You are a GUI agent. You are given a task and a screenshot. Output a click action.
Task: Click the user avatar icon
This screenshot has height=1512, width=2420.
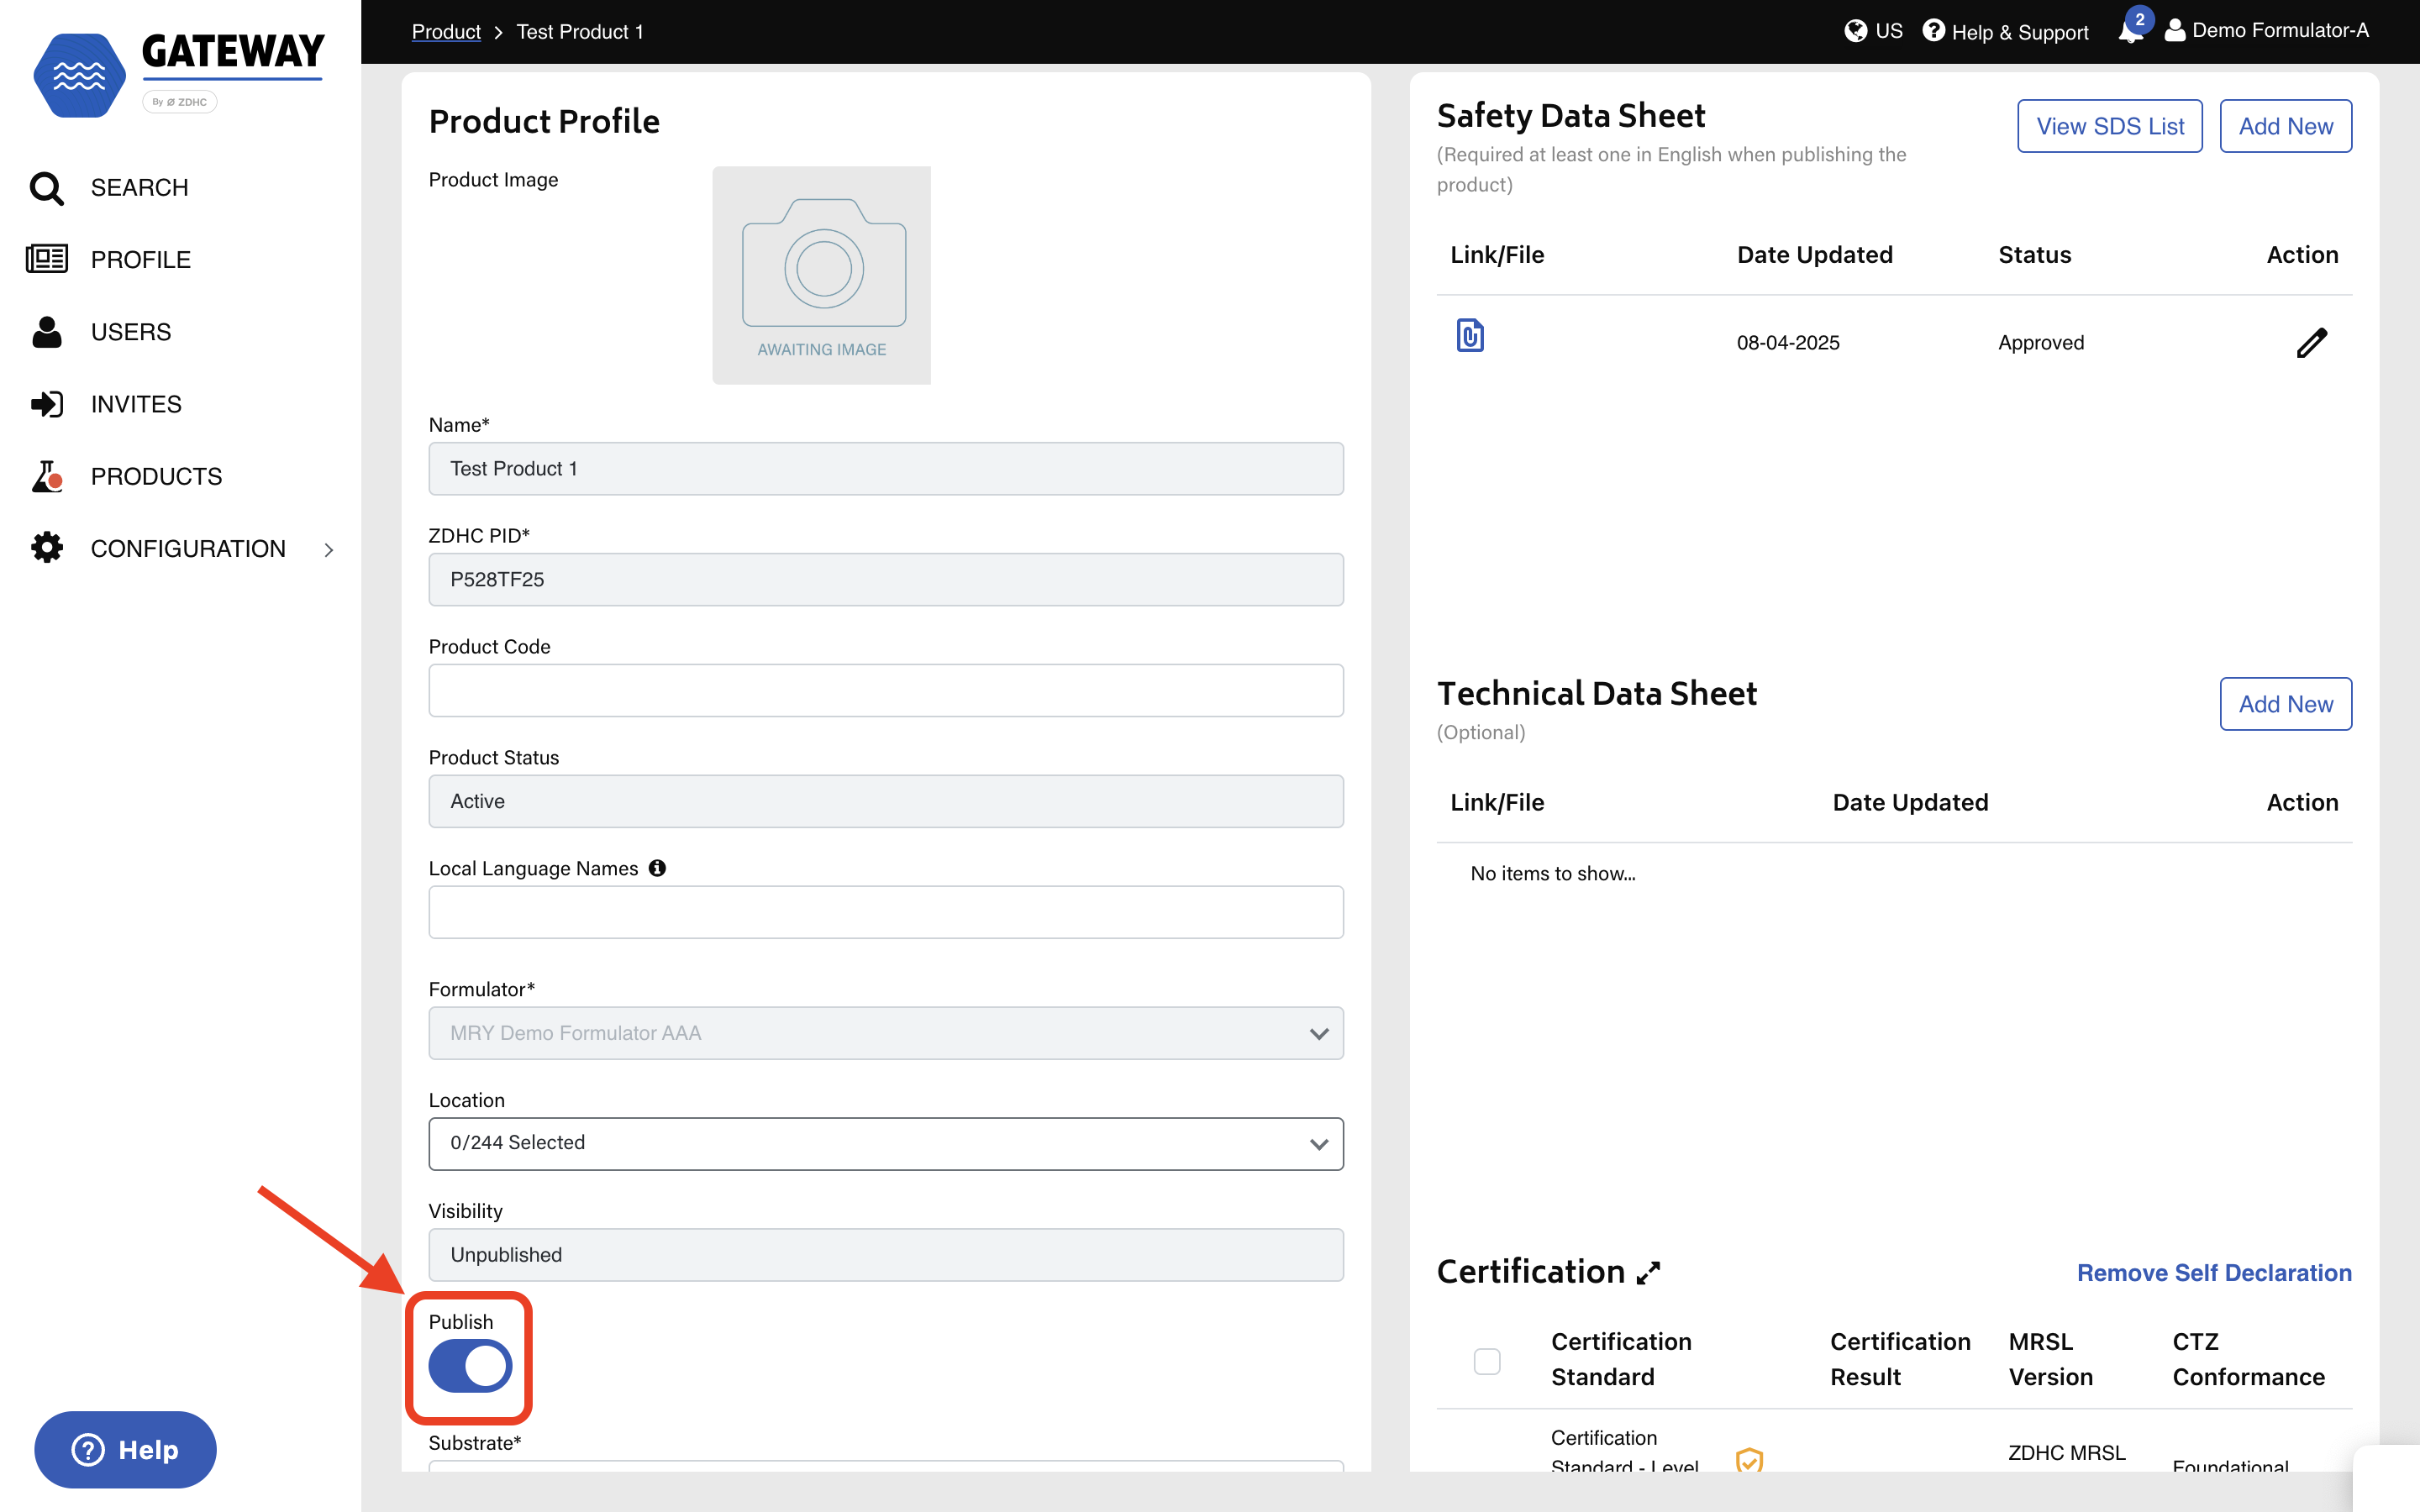tap(2174, 31)
